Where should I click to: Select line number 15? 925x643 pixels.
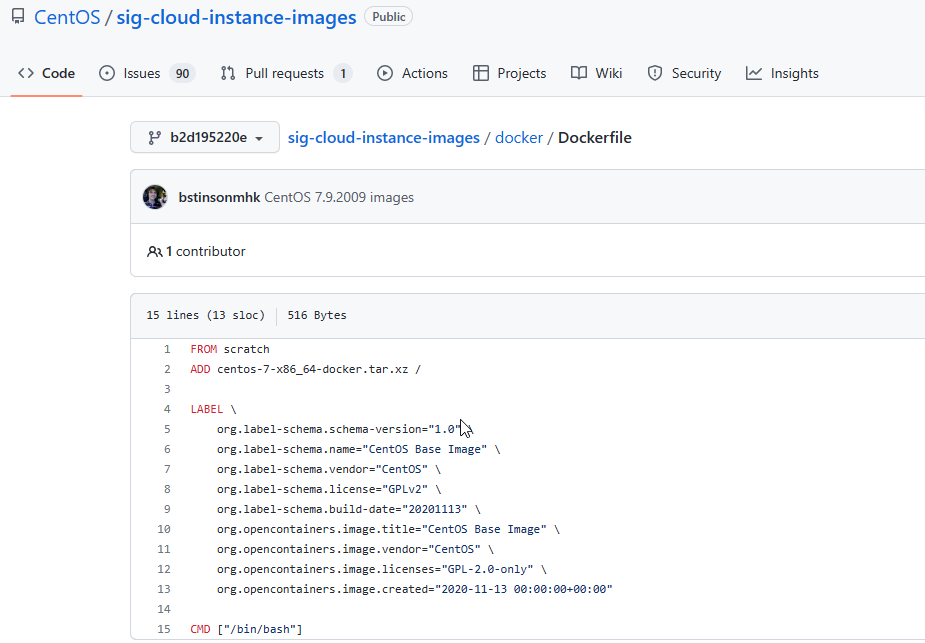[164, 629]
